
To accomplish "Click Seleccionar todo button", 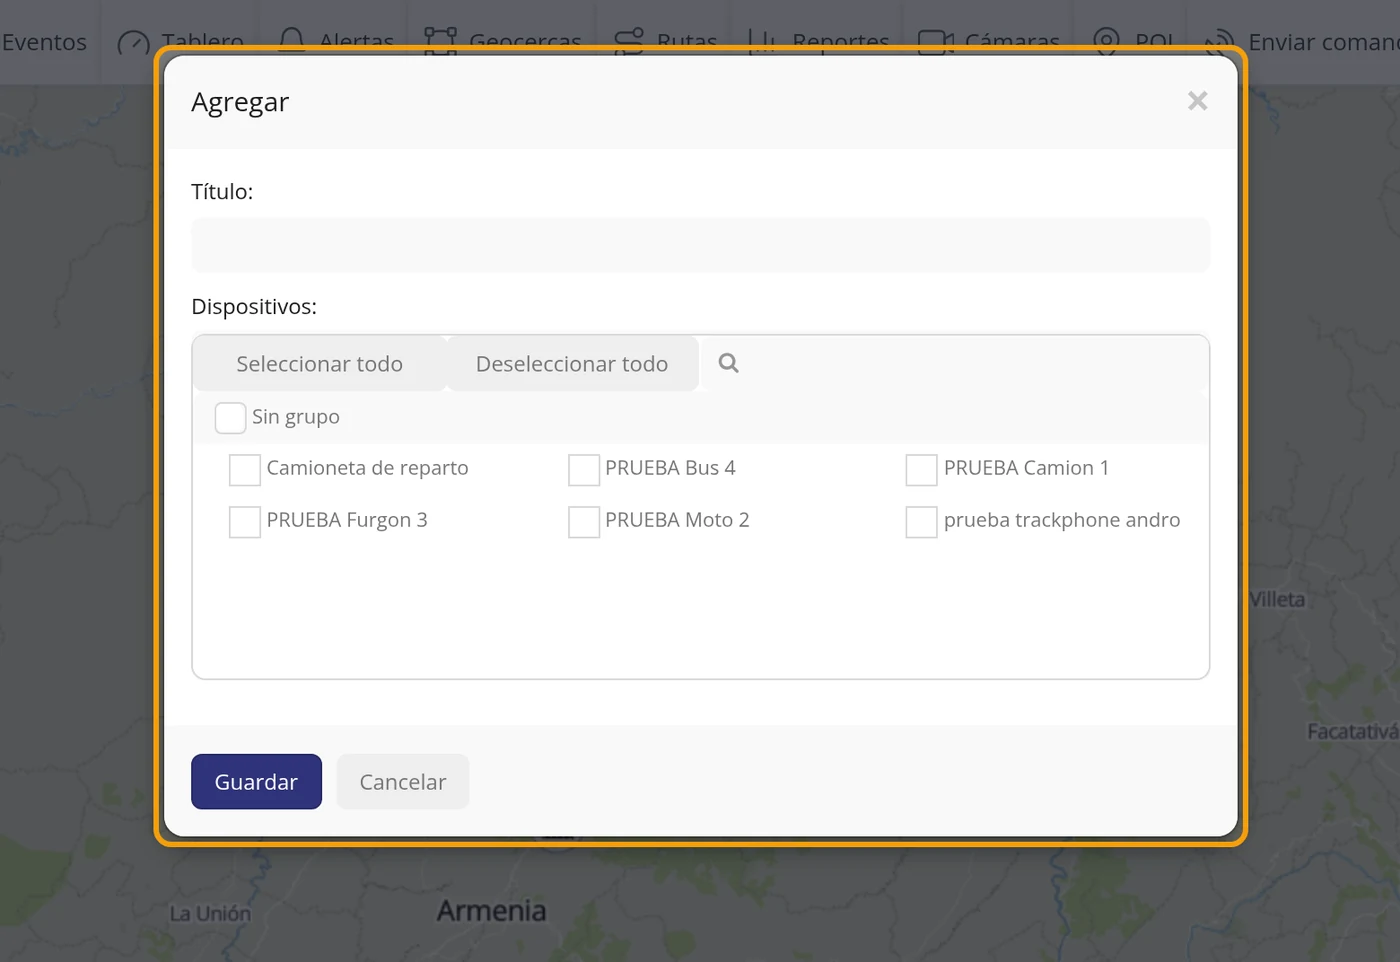I will point(319,364).
